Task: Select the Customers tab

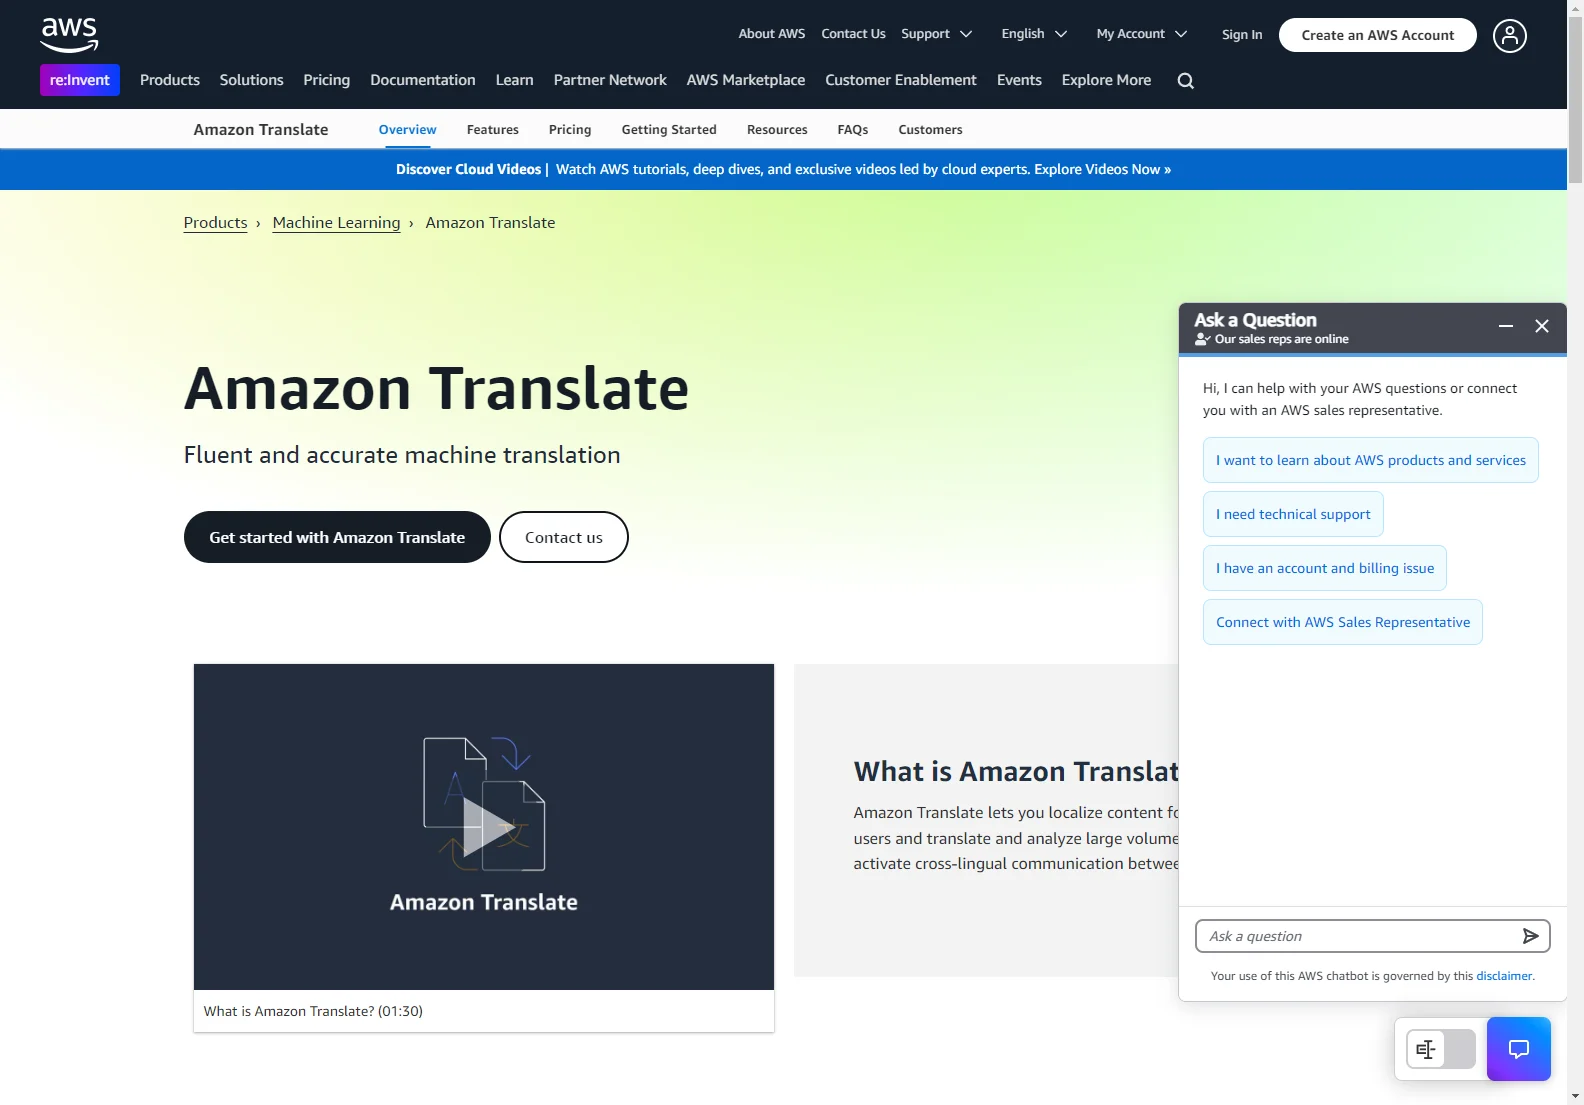Action: click(930, 130)
